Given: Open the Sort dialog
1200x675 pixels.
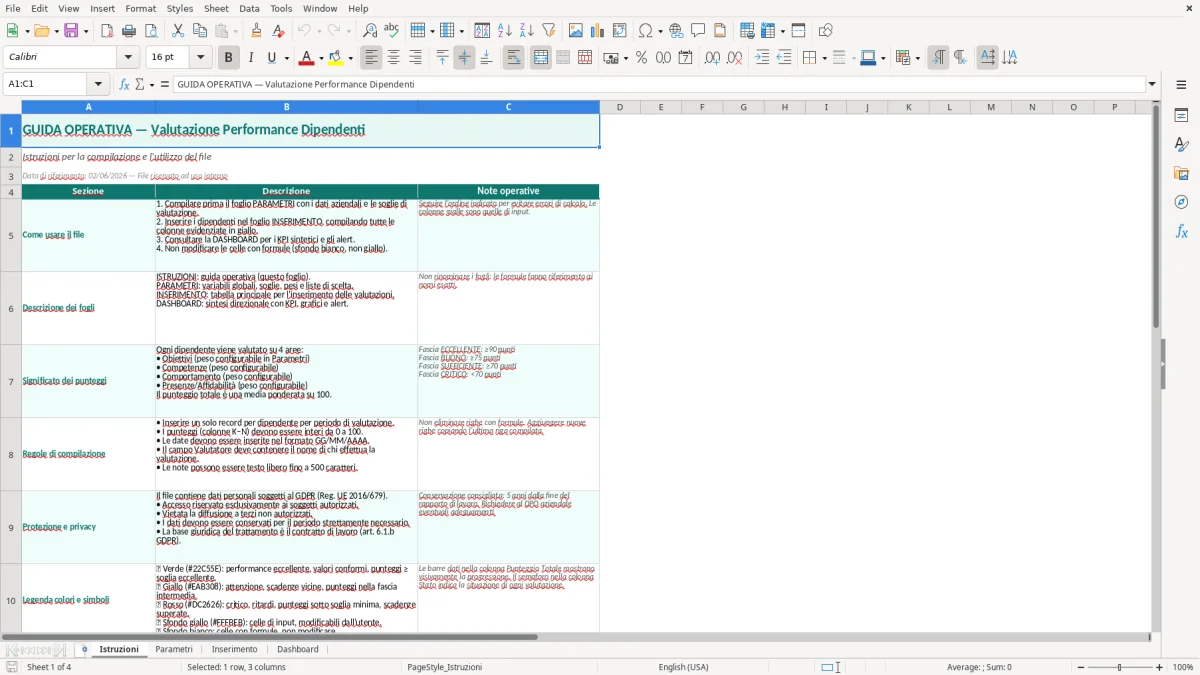Looking at the screenshot, I should (482, 31).
